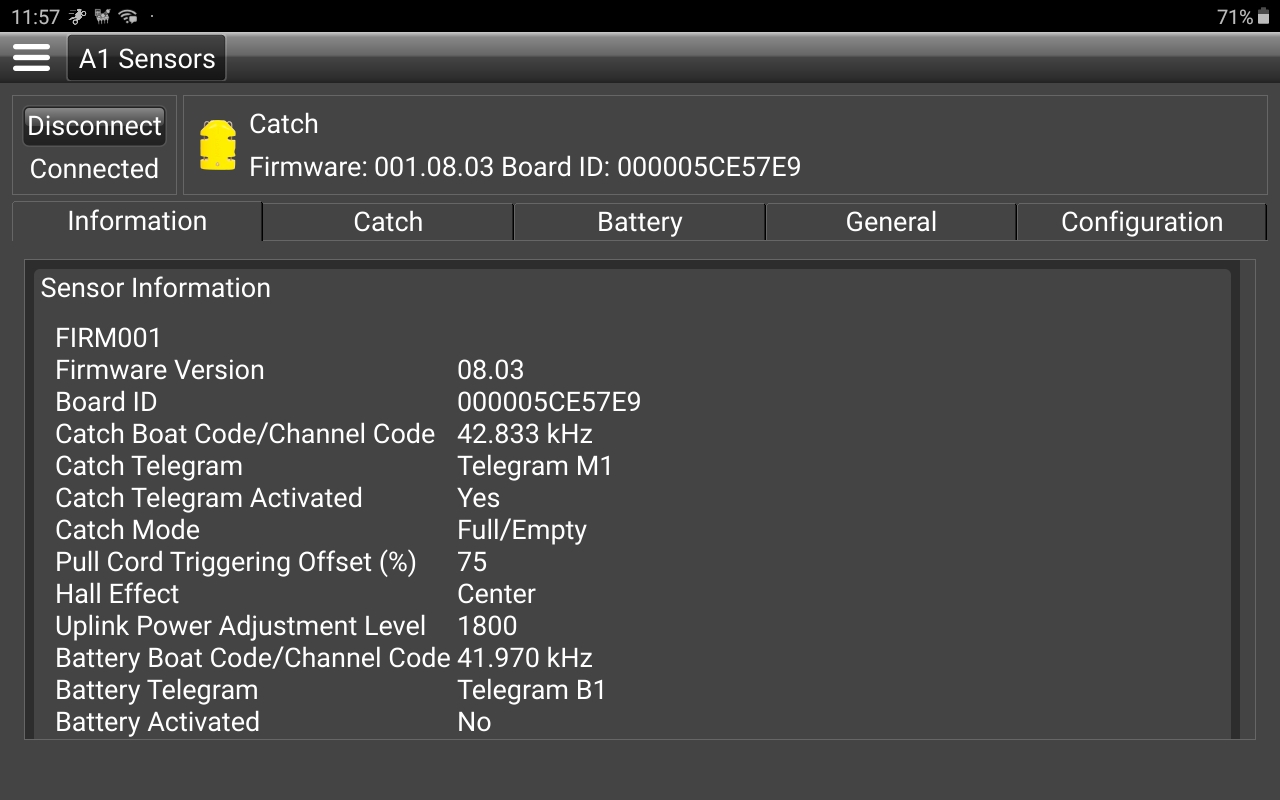Select the Connected status label
The image size is (1280, 800).
click(x=94, y=169)
